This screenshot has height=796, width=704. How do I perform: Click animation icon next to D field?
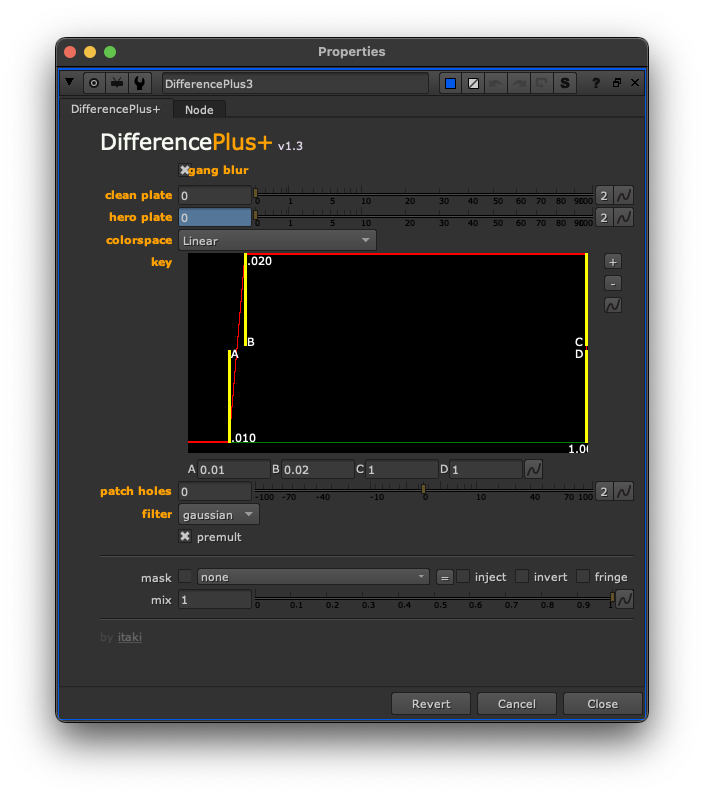tap(534, 469)
